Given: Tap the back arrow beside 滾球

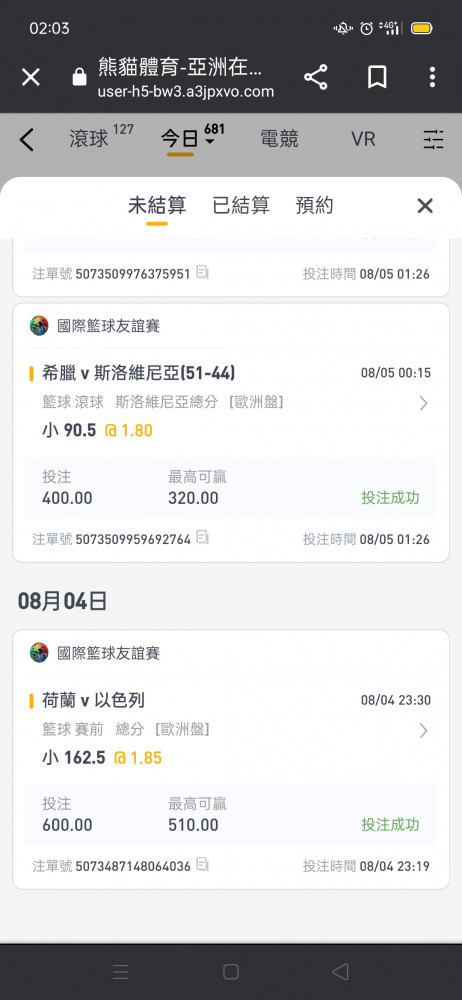Looking at the screenshot, I should pyautogui.click(x=26, y=139).
